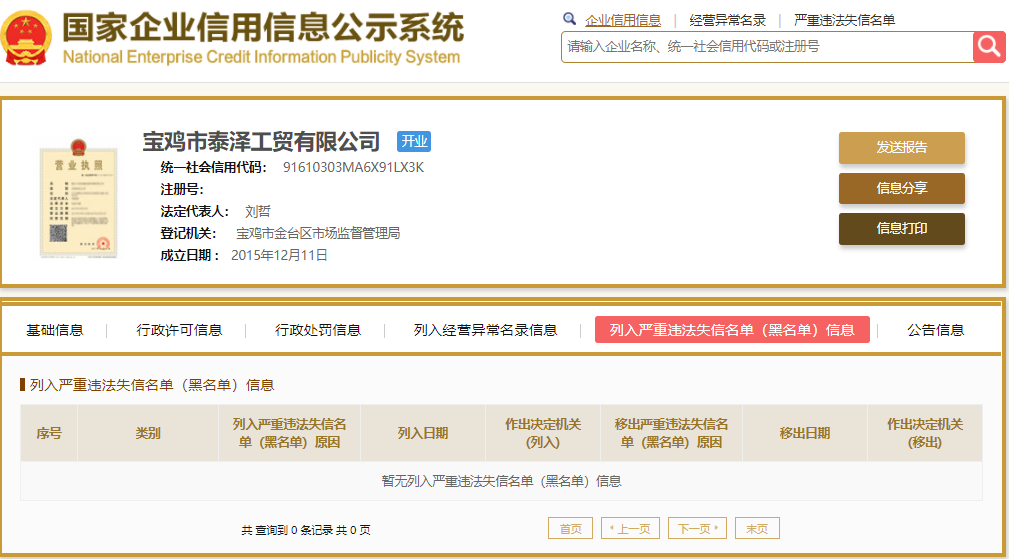The height and width of the screenshot is (559, 1009).
Task: Click the red search magnifier button
Action: tap(989, 47)
